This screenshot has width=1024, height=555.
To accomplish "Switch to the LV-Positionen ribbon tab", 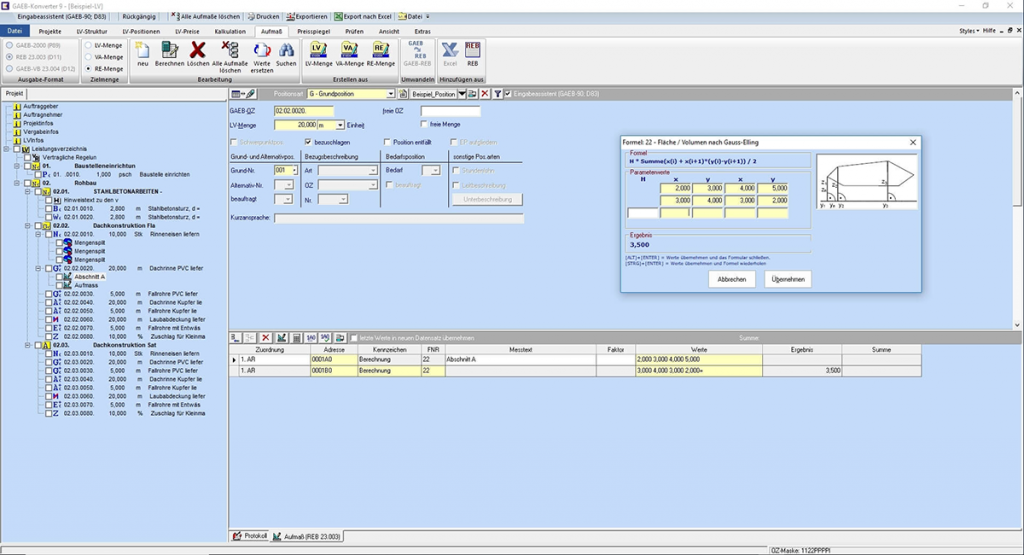I will pos(141,31).
